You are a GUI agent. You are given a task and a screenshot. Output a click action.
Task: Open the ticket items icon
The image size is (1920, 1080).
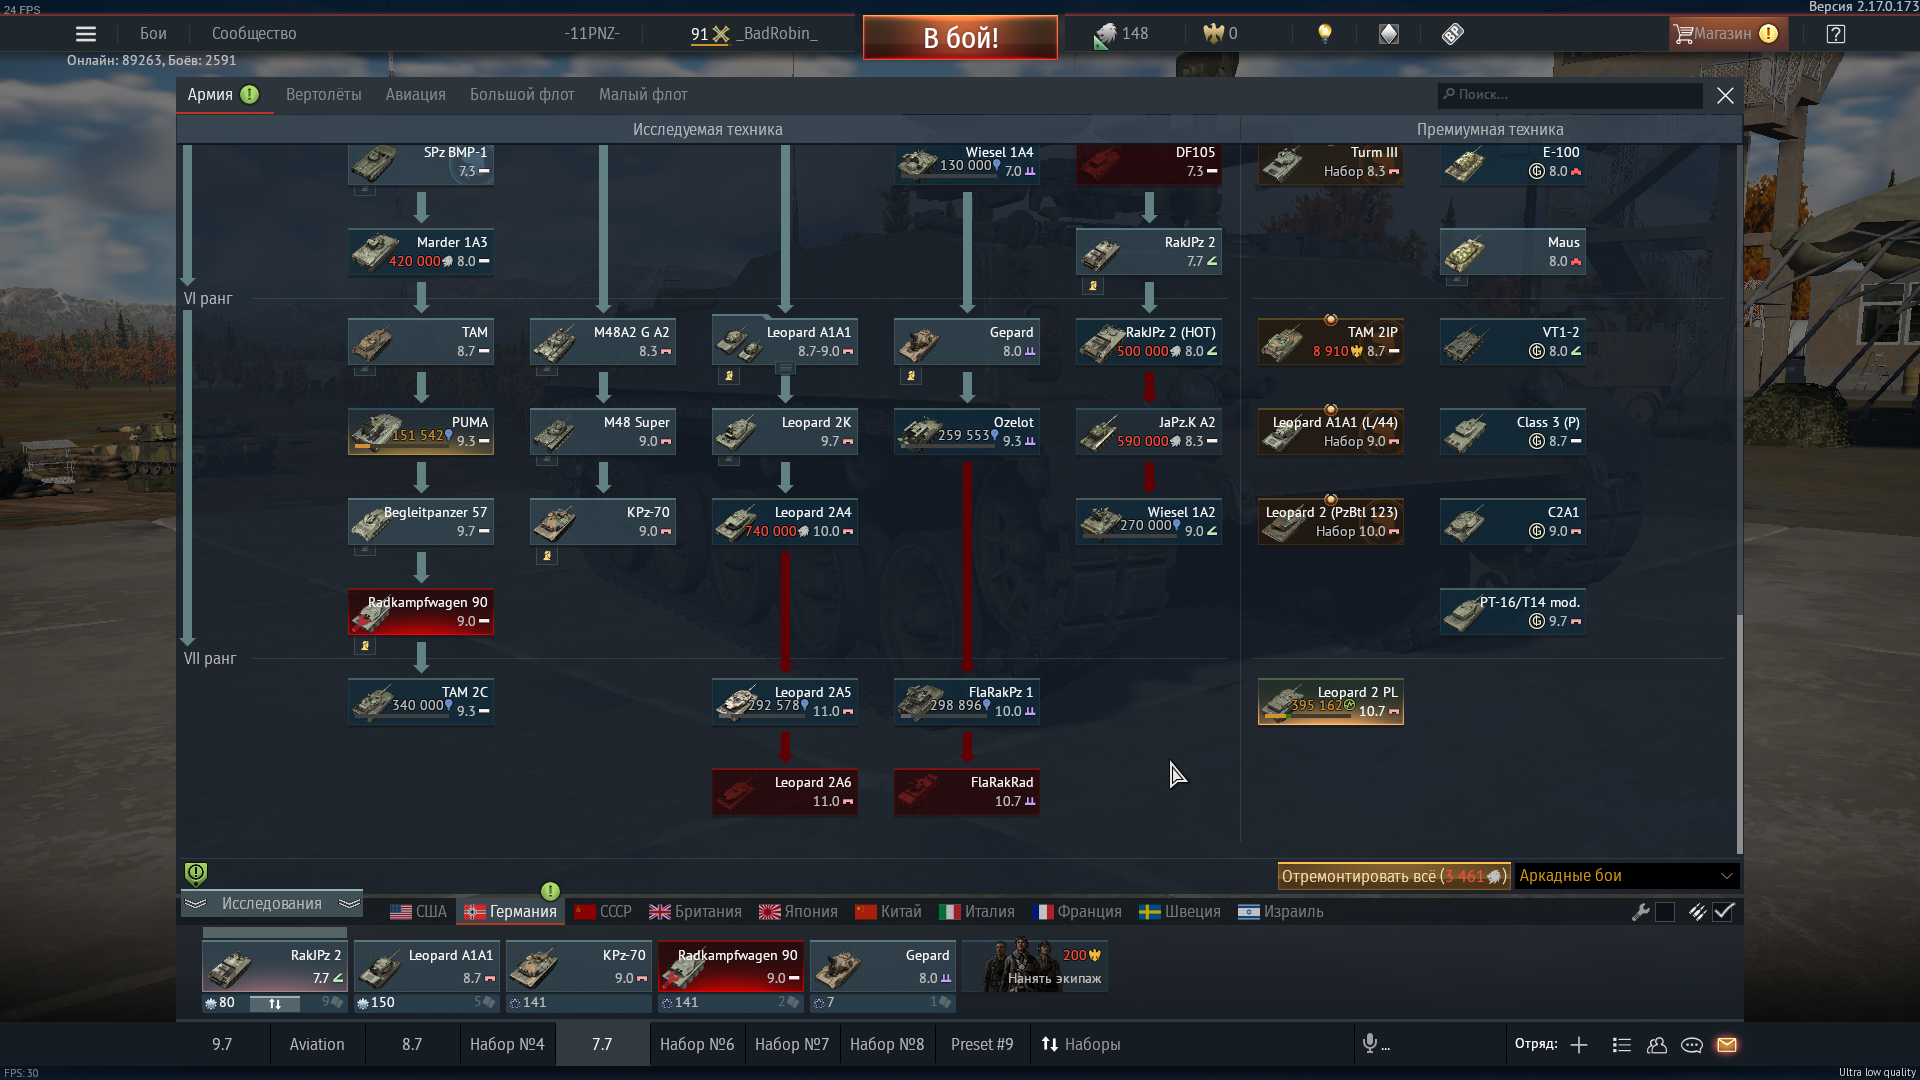1453,34
